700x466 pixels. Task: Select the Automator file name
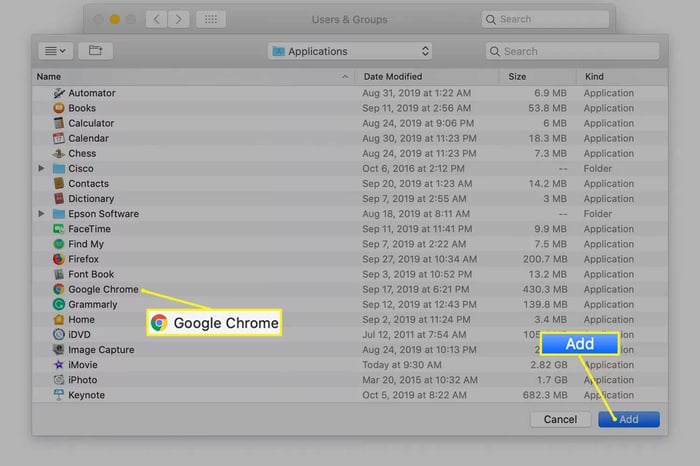[92, 93]
